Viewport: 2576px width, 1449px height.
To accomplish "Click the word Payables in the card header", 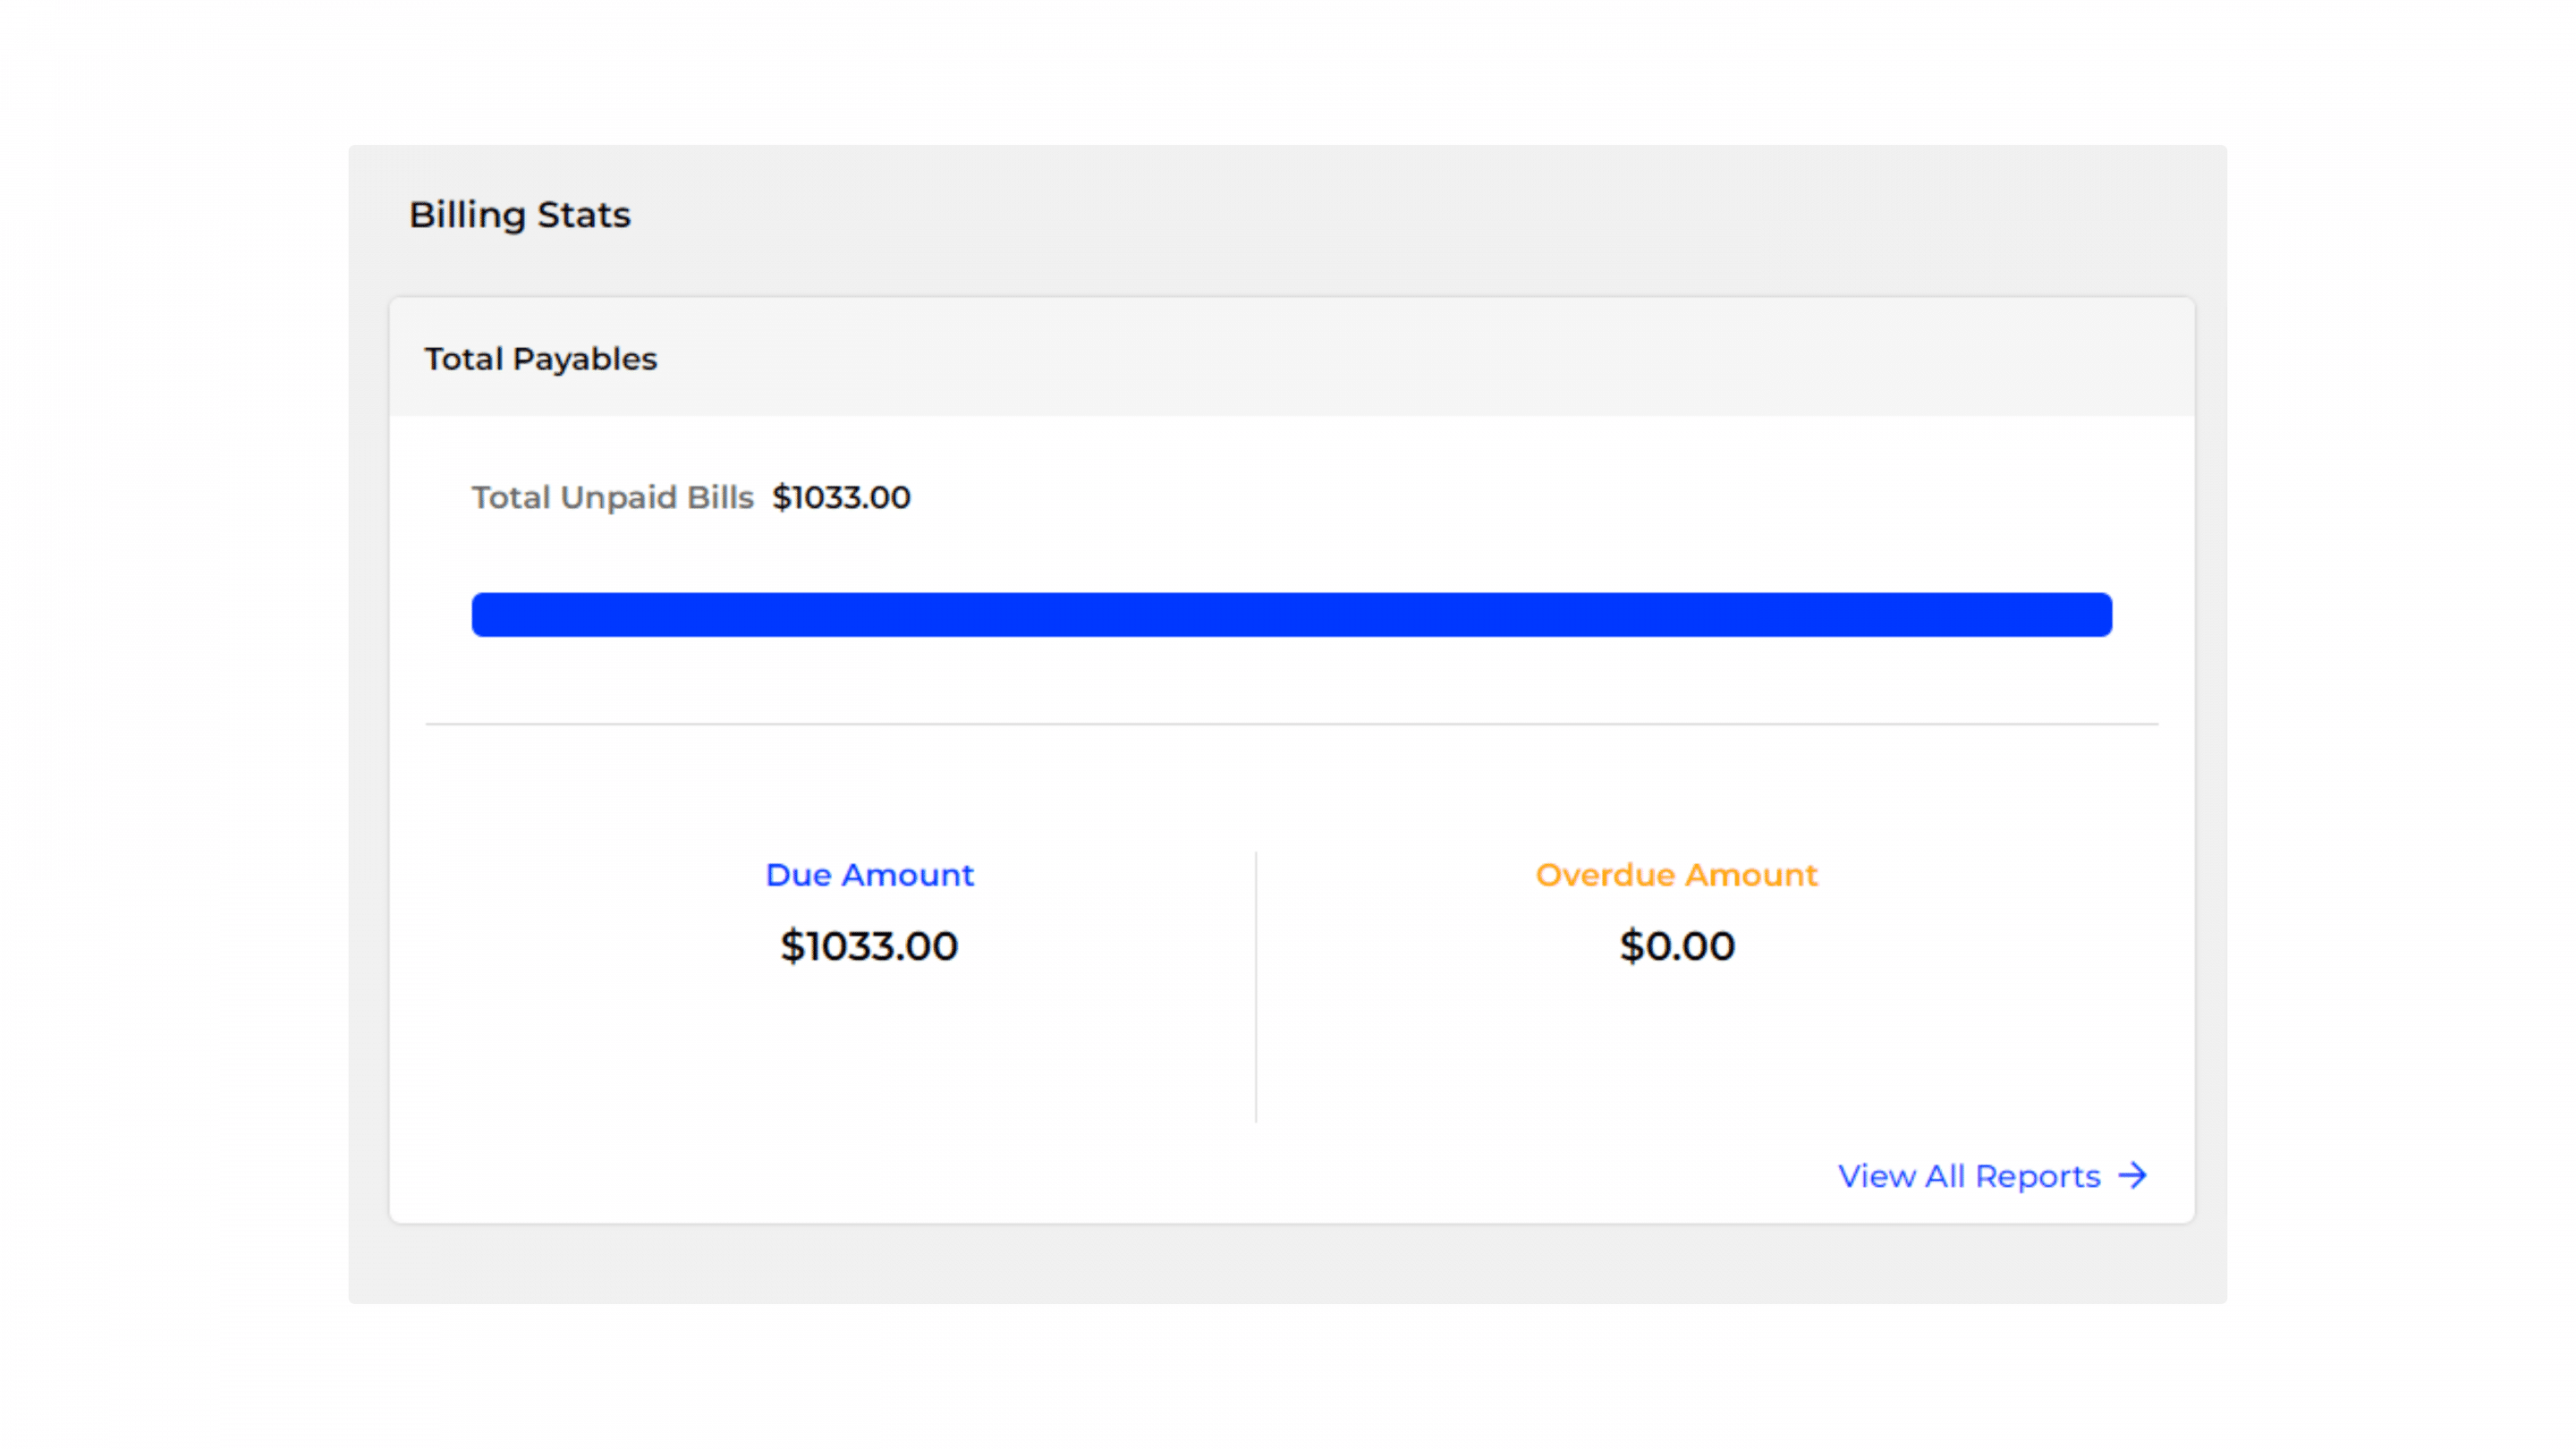I will click(584, 359).
